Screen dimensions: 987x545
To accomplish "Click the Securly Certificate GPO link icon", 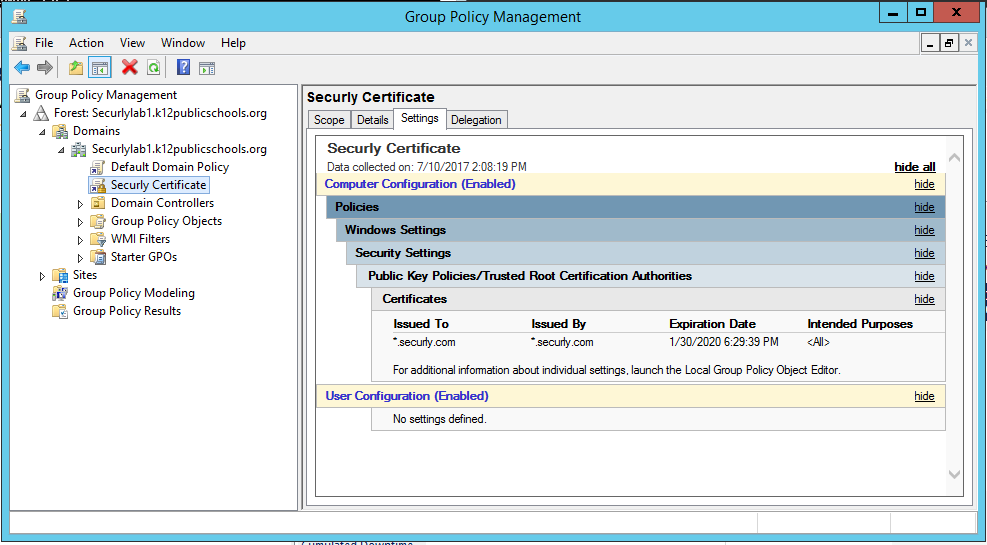I will point(98,185).
